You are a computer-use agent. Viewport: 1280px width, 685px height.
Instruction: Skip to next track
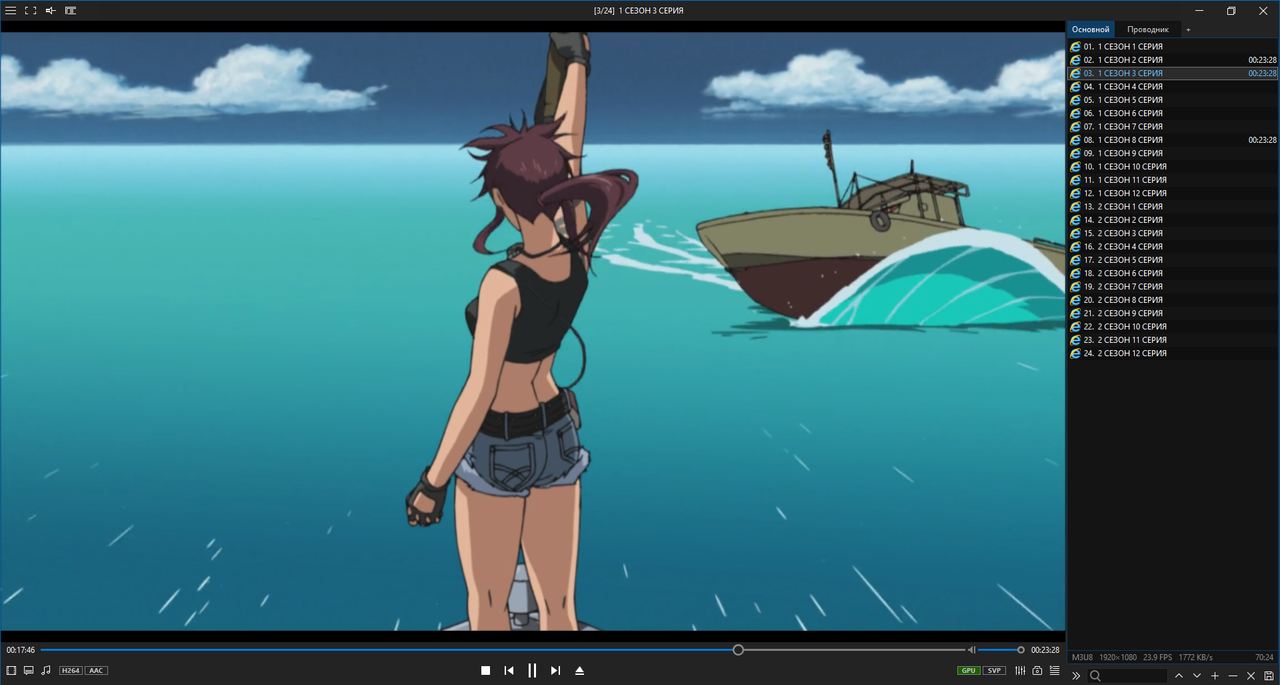[556, 670]
